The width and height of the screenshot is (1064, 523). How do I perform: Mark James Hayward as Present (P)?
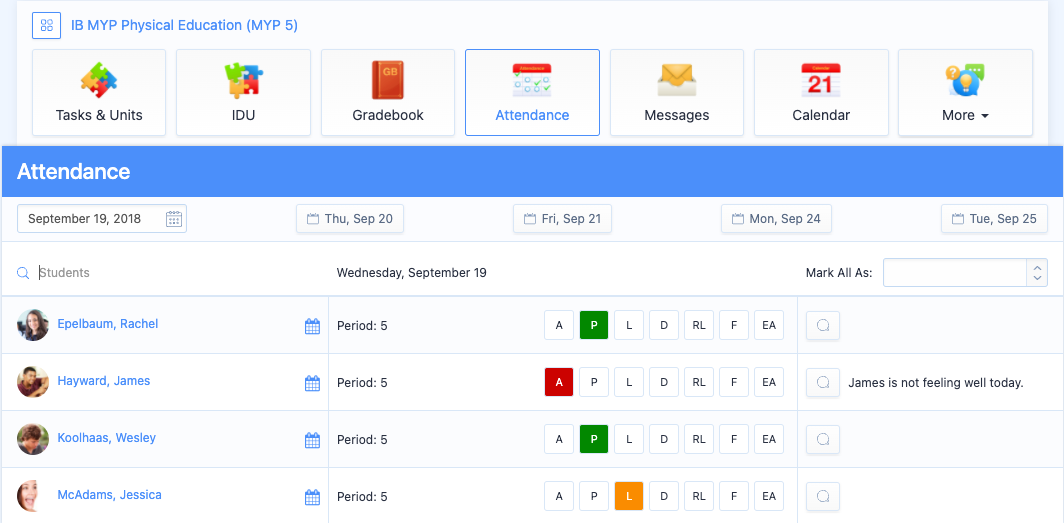(594, 382)
